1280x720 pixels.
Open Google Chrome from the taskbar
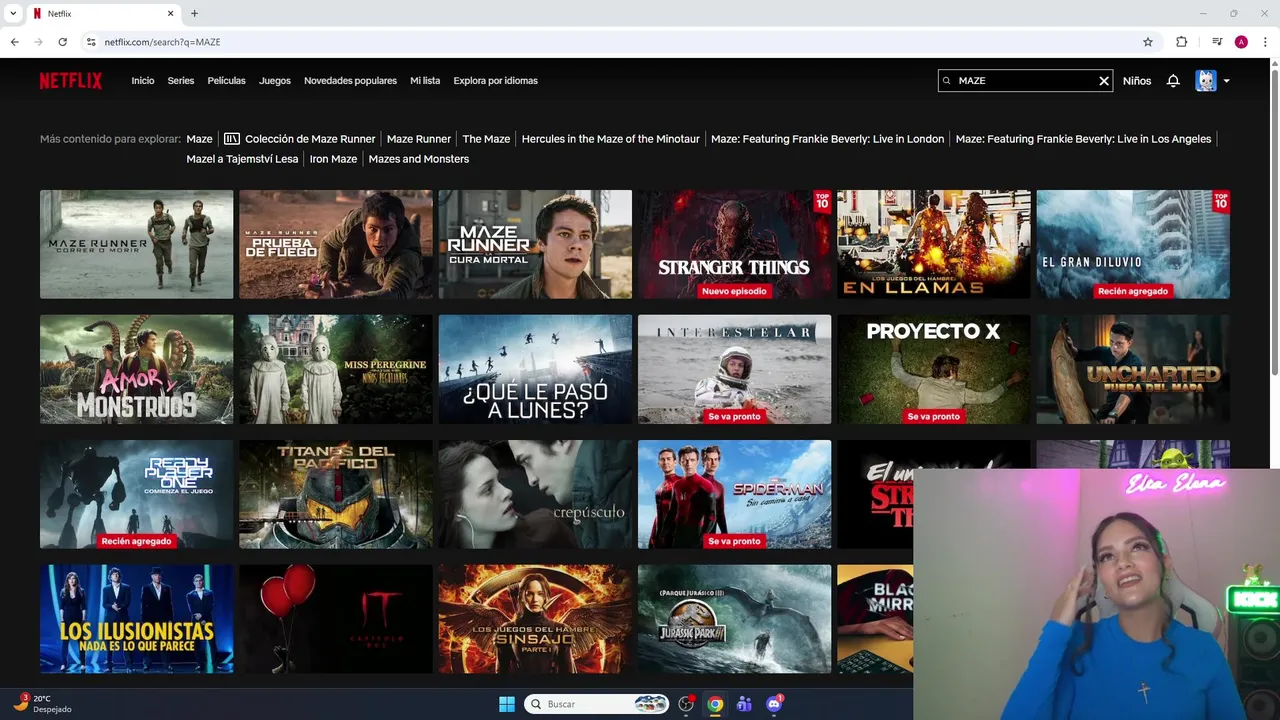point(715,704)
